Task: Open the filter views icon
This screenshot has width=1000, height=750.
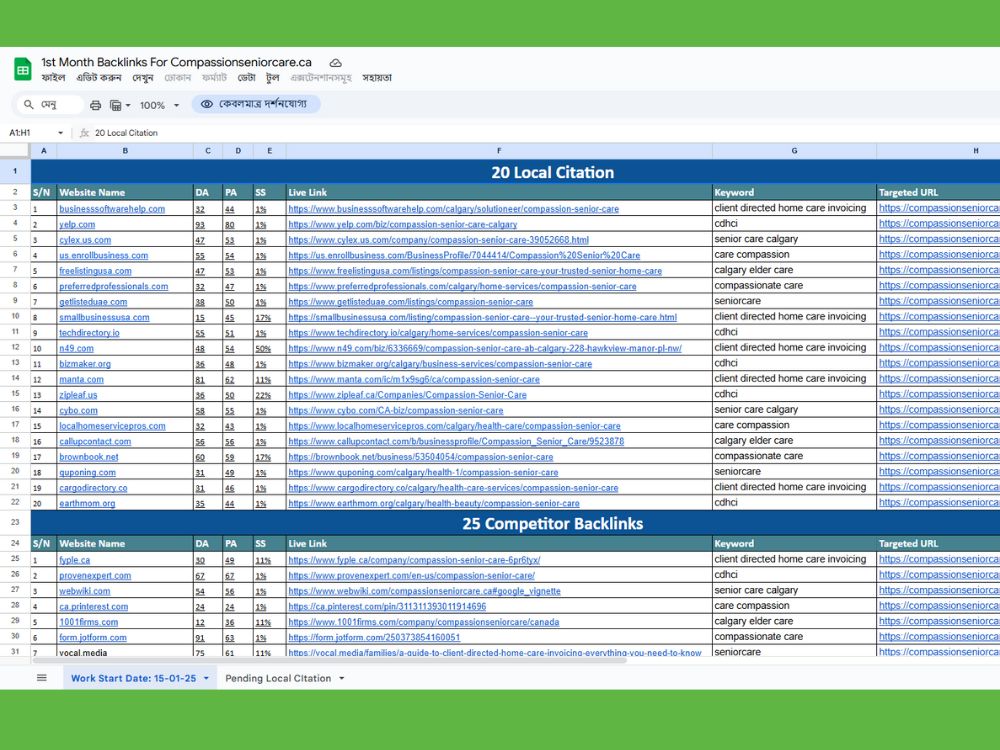Action: (116, 105)
